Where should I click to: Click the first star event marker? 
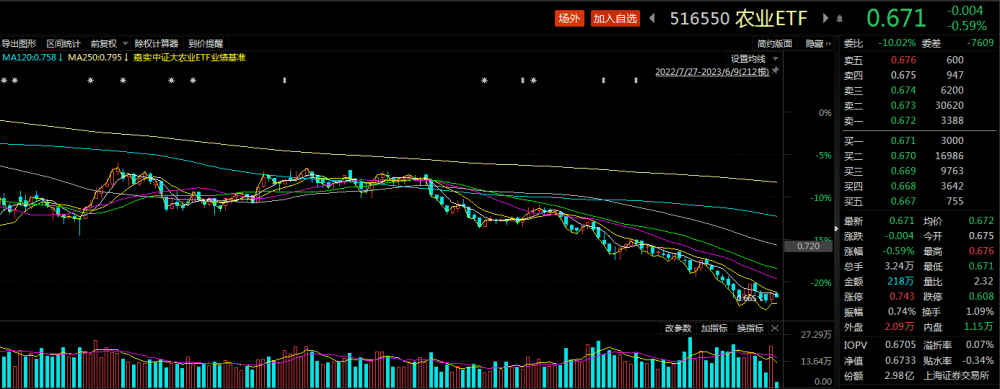4,81
